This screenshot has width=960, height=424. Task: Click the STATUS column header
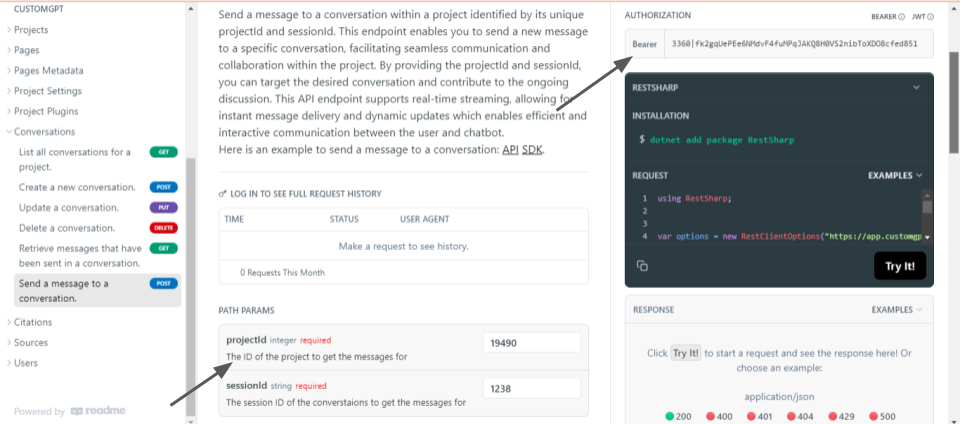coord(344,219)
